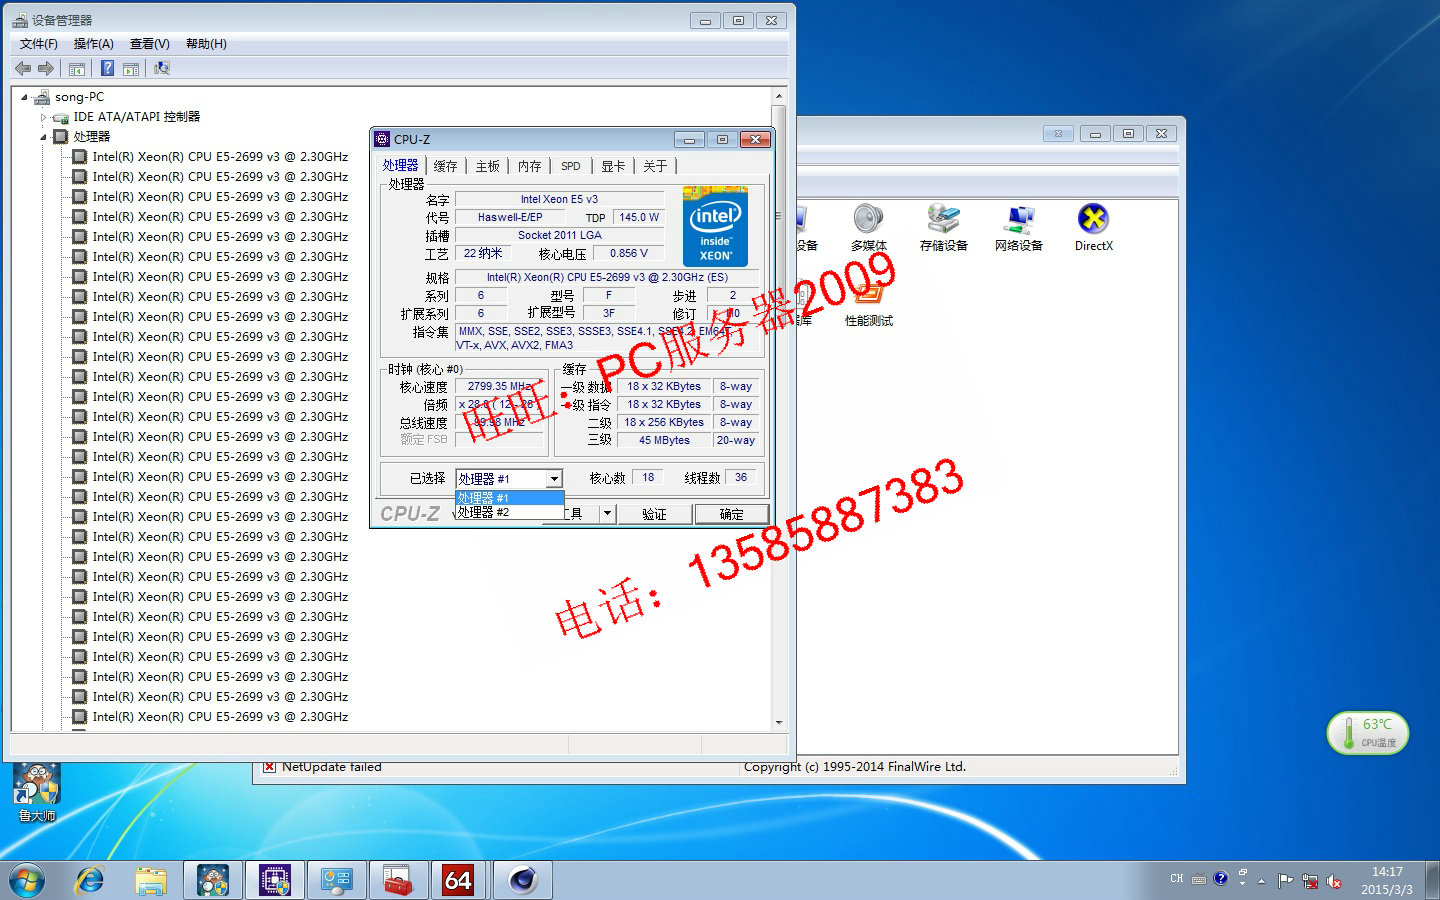Screen dimensions: 1440x900
Task: Click the 名字 field reading Intel Xeon E5 v3
Action: [x=559, y=199]
